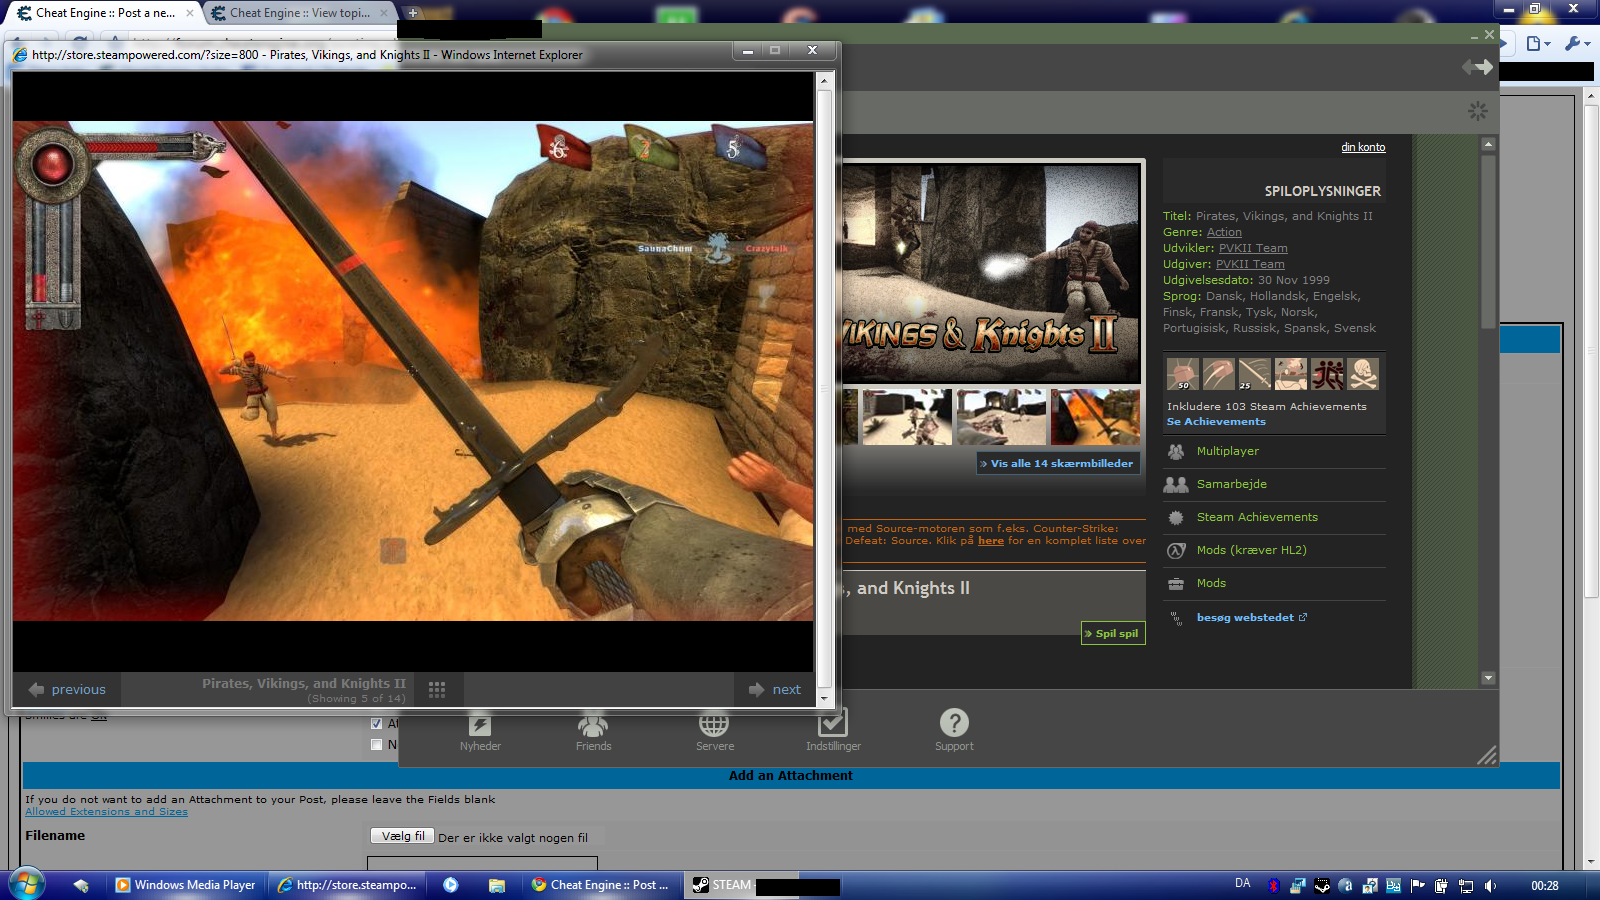This screenshot has width=1600, height=900.
Task: Open the Support question mark icon
Action: [954, 722]
